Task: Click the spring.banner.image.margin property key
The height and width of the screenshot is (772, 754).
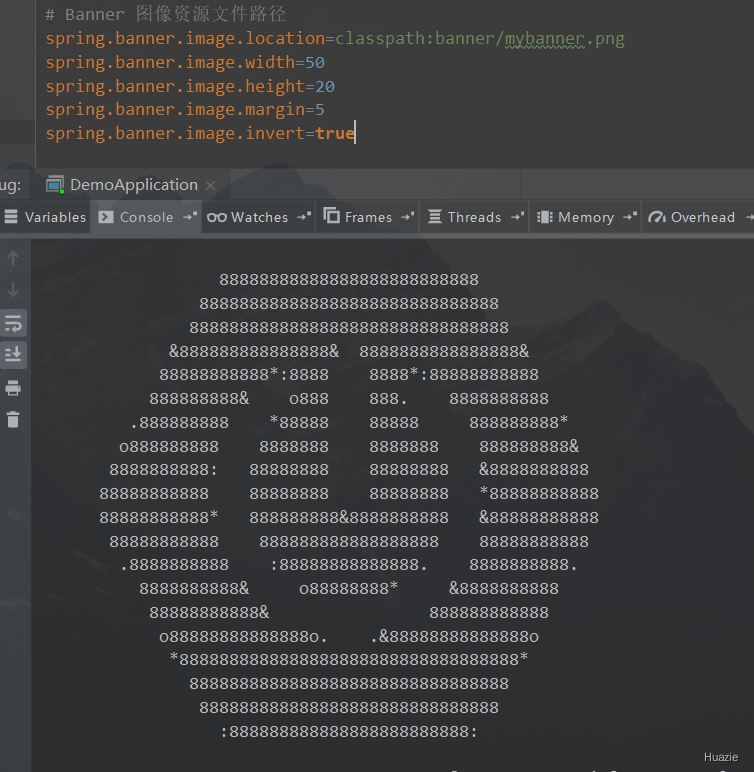Action: click(175, 109)
